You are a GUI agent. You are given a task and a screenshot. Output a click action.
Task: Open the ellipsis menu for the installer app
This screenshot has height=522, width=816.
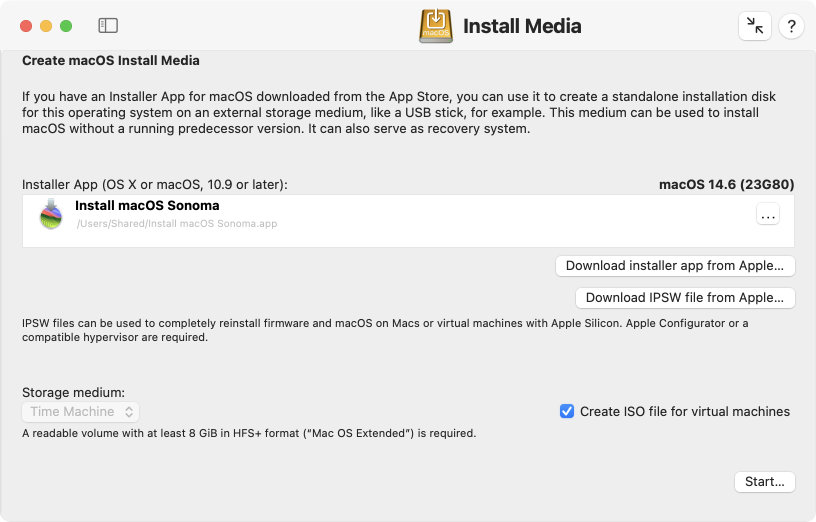point(768,214)
